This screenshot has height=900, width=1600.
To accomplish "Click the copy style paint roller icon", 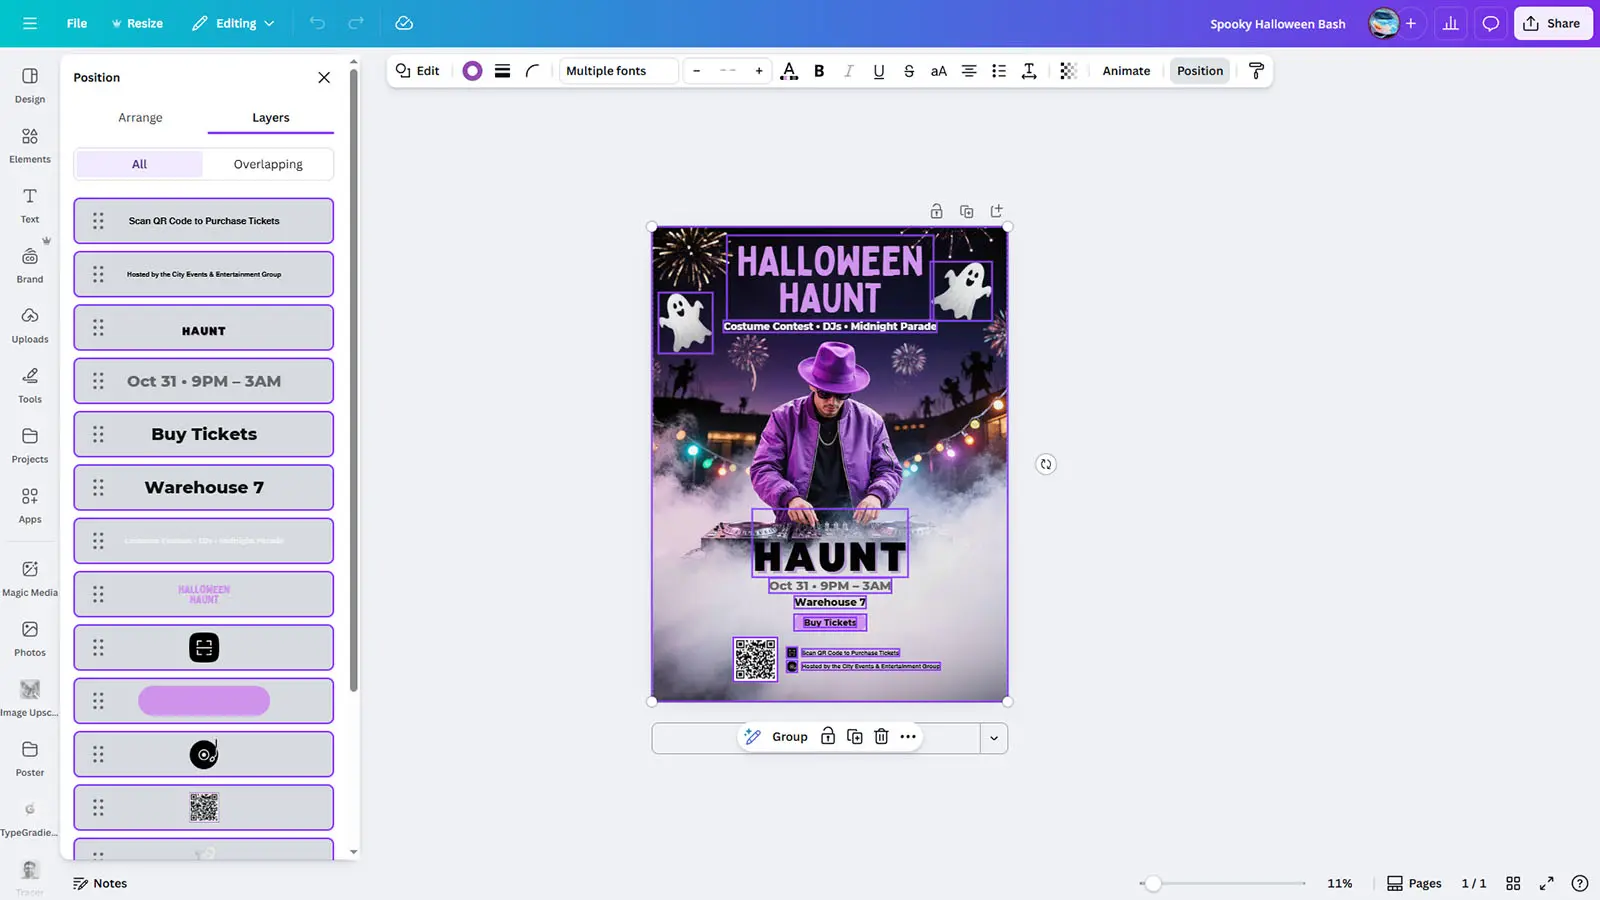I will pyautogui.click(x=1256, y=71).
